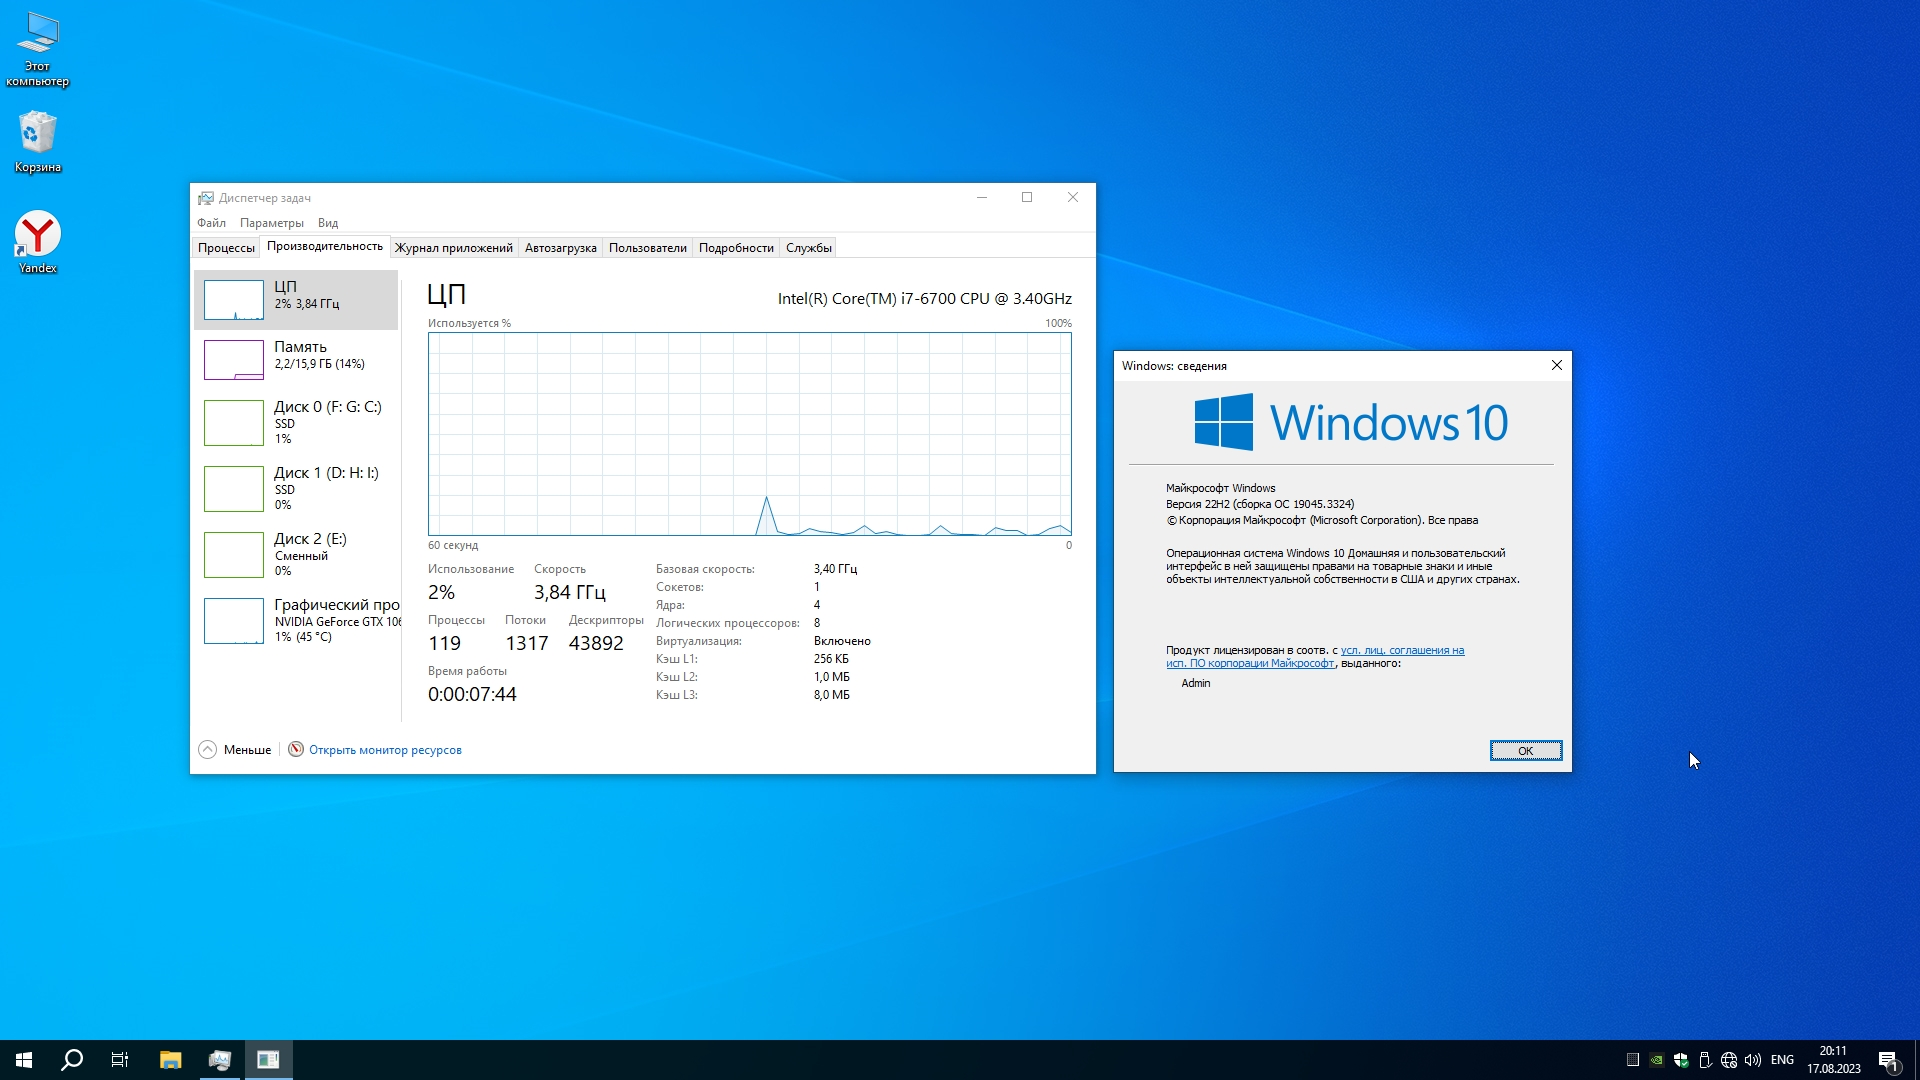Click the Open Resource Monitor link

(385, 750)
